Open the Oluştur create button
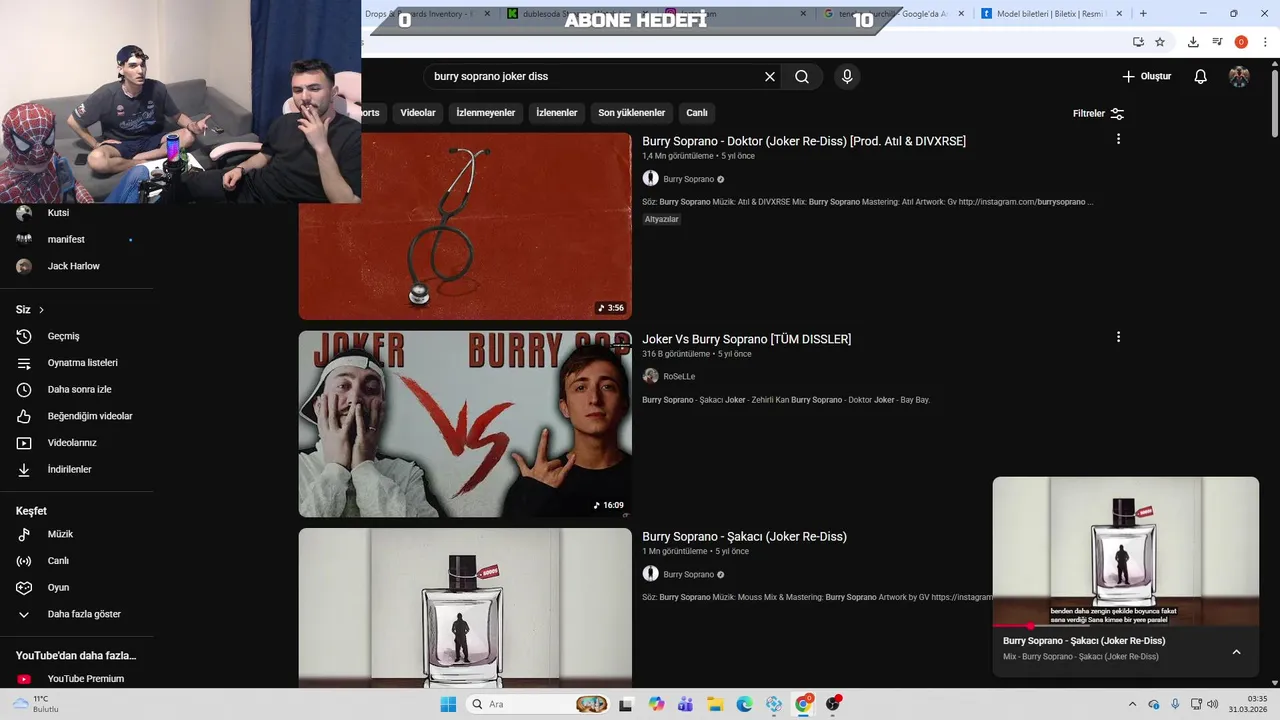The width and height of the screenshot is (1280, 720). [1146, 77]
